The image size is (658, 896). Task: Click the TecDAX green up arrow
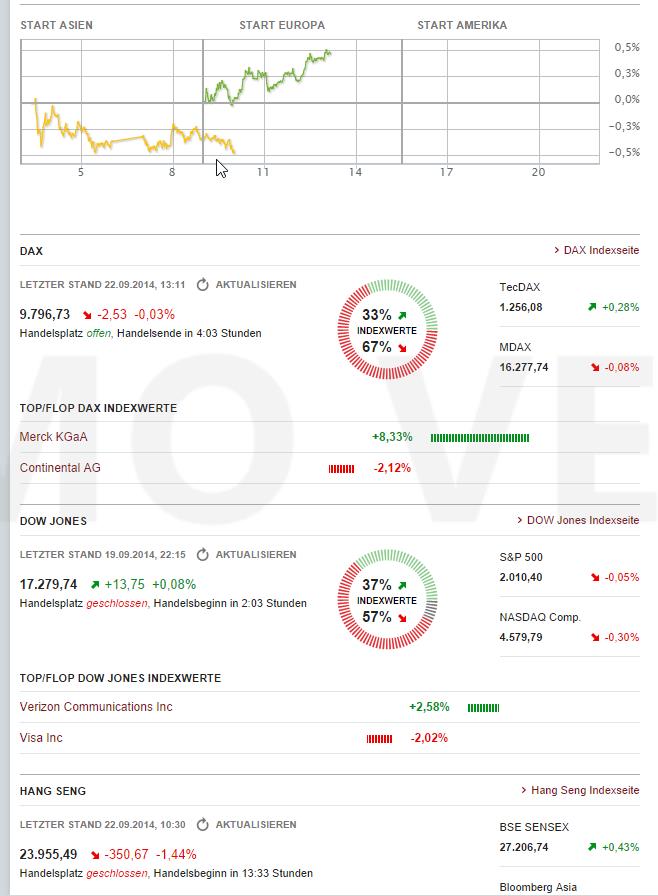(x=593, y=307)
